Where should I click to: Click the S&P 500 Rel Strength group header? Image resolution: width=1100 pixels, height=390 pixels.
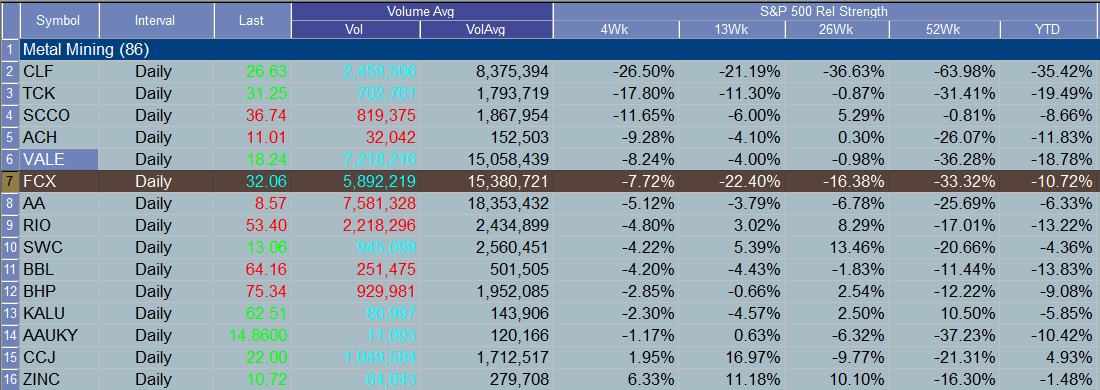[826, 11]
